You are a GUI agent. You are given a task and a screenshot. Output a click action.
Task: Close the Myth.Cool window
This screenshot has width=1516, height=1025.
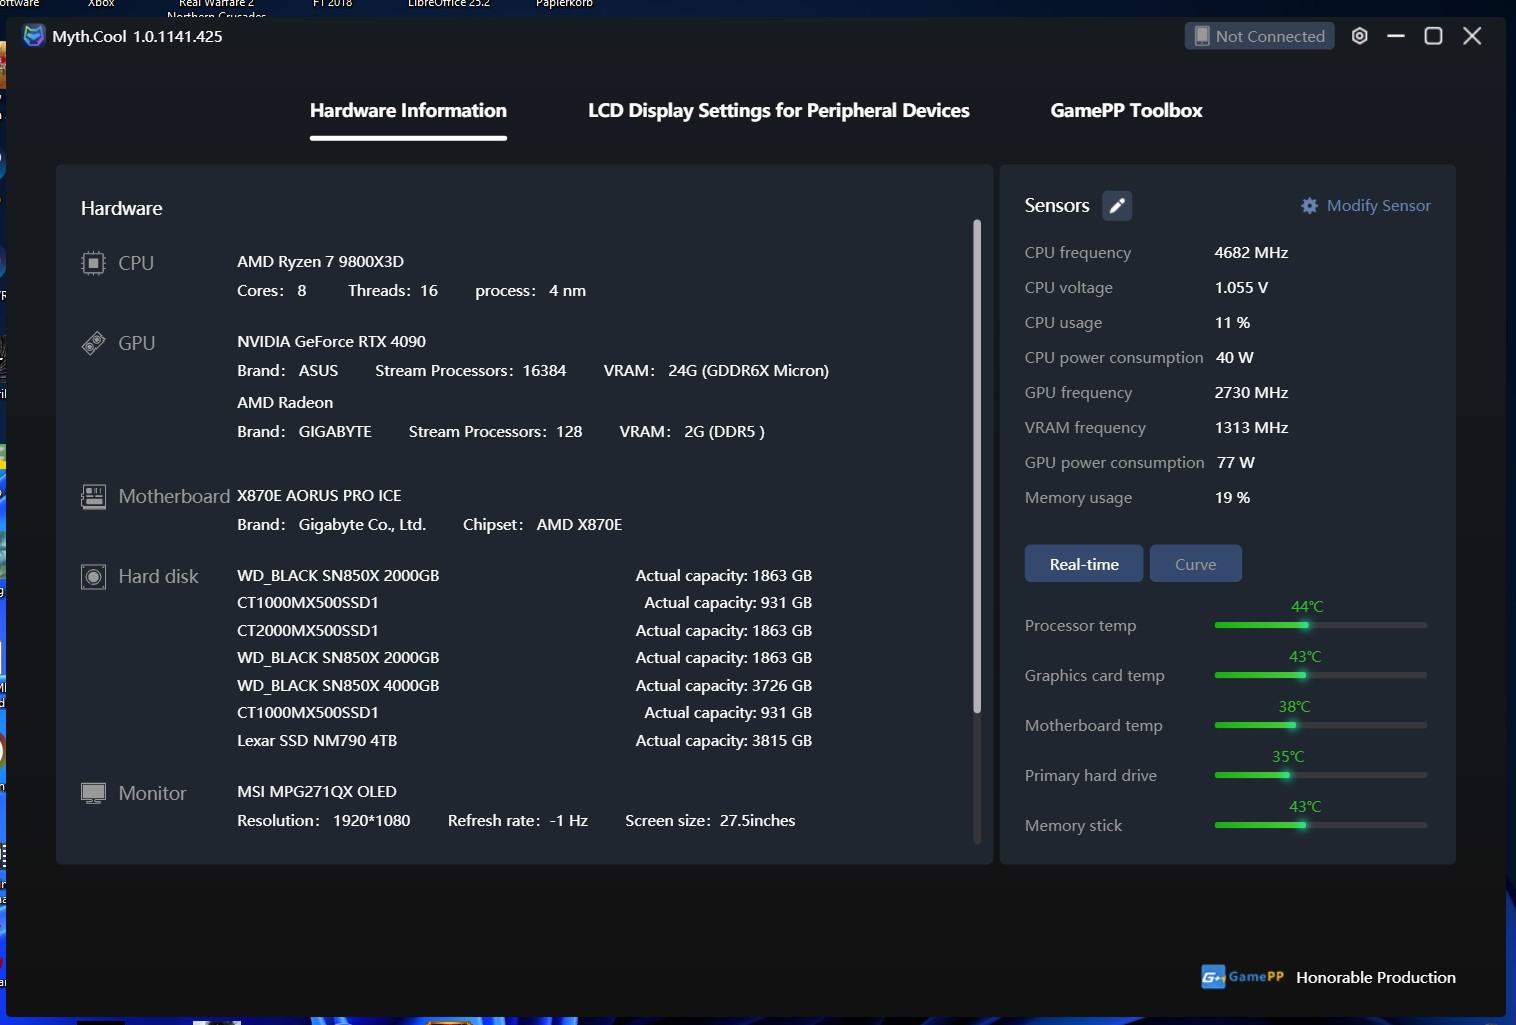[x=1472, y=36]
